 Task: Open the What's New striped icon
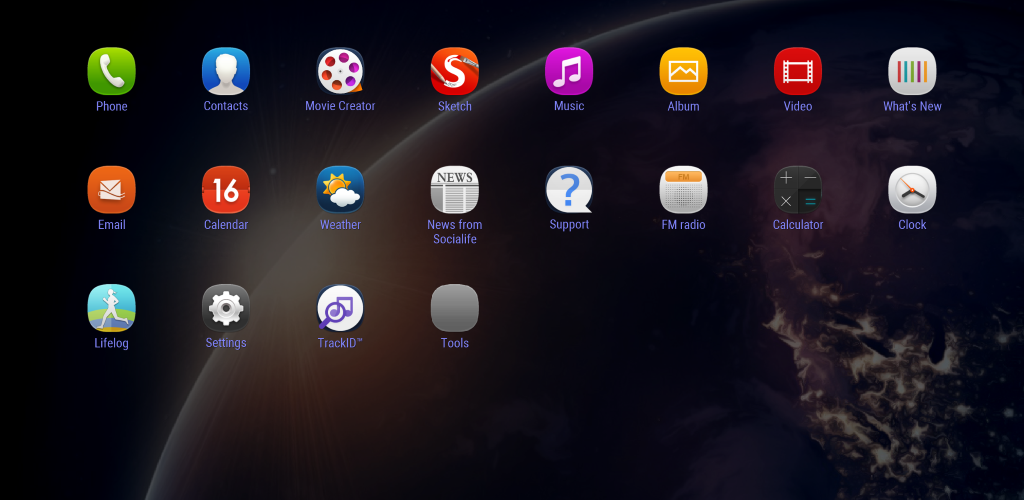(x=912, y=71)
